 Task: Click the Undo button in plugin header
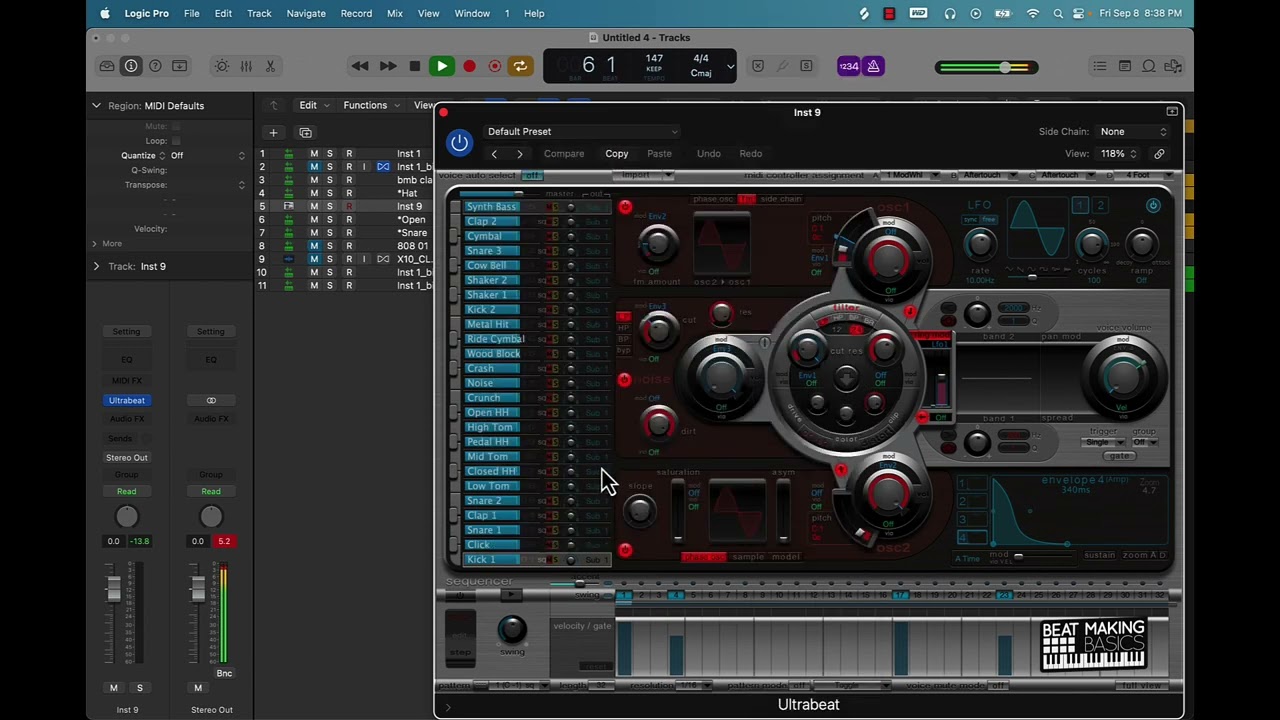point(709,154)
